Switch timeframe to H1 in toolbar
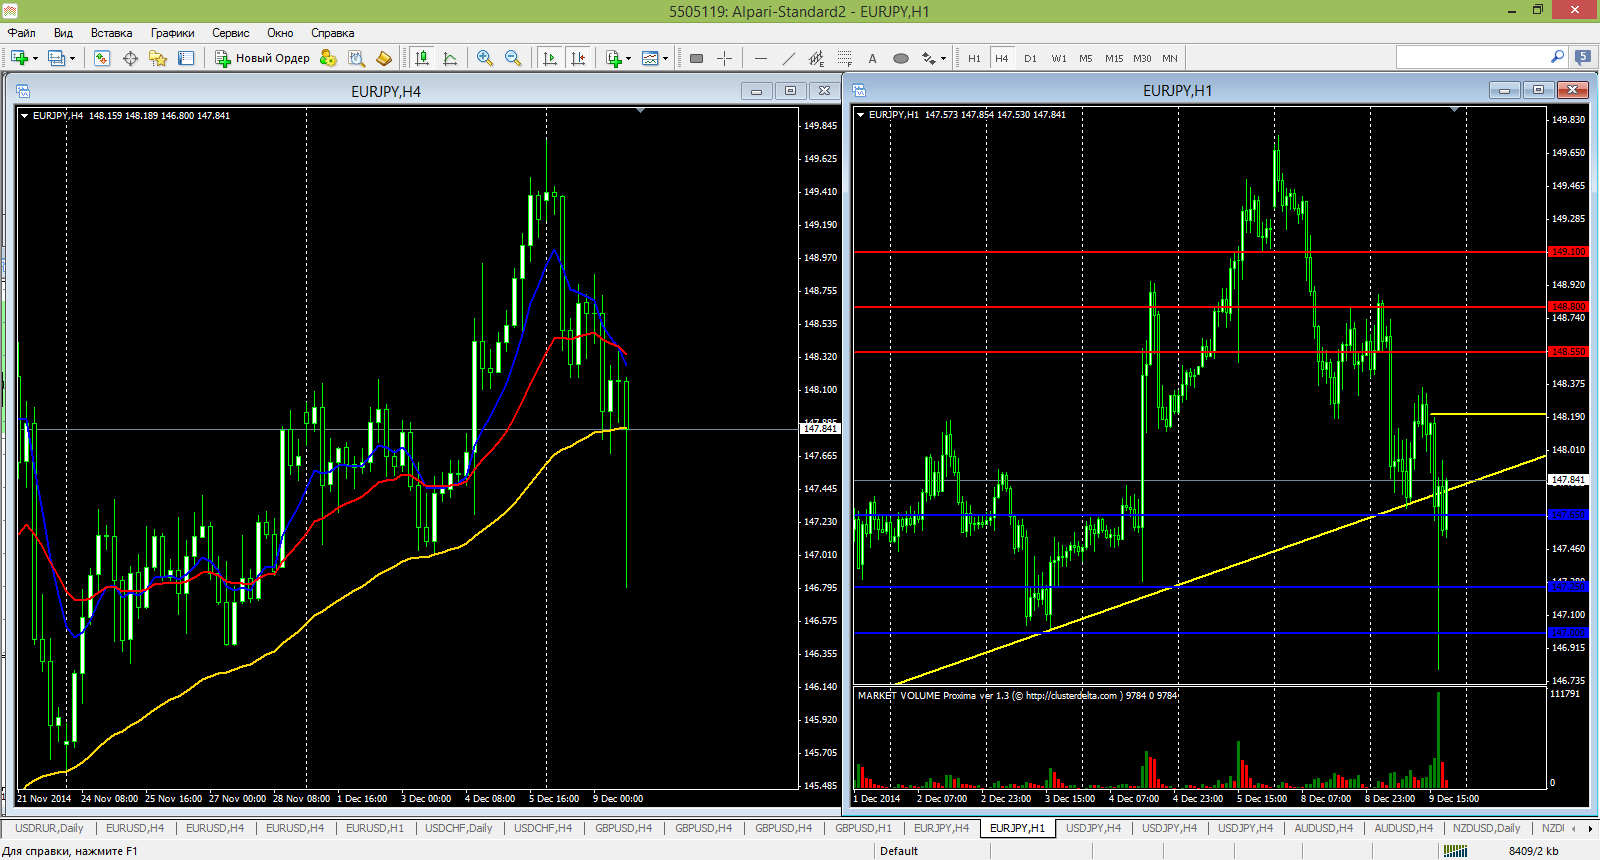The height and width of the screenshot is (860, 1600). tap(974, 58)
